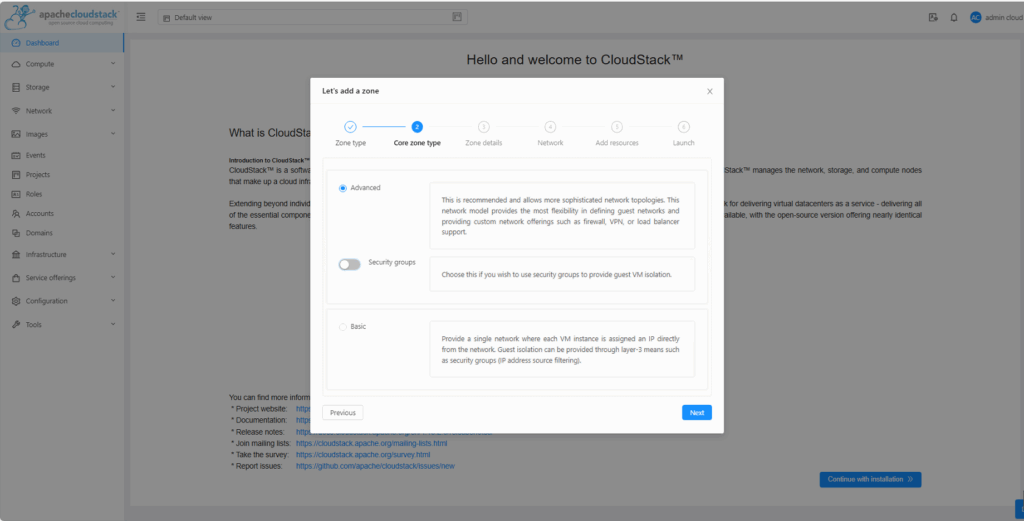Expand the Infrastructure menu chevron

[112, 254]
